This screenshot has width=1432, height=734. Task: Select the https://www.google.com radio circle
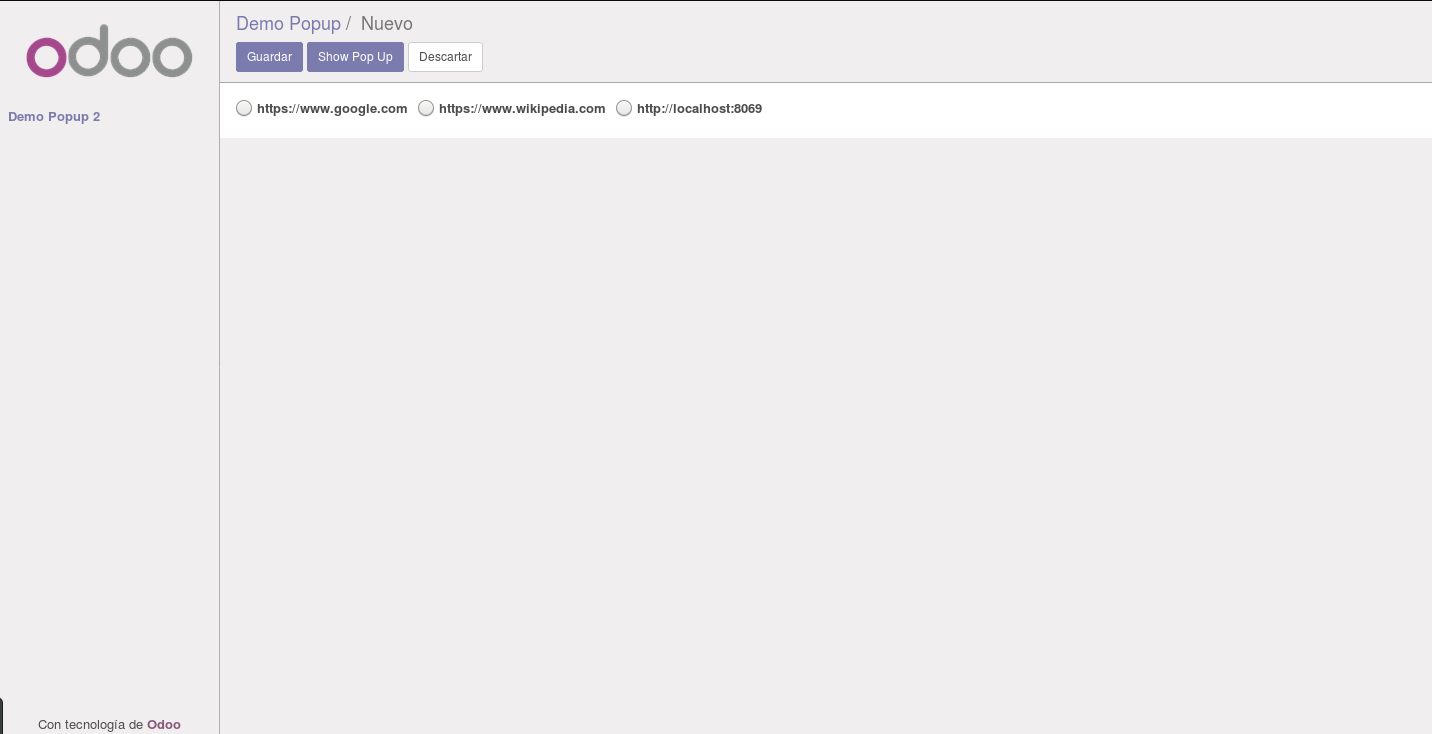244,108
